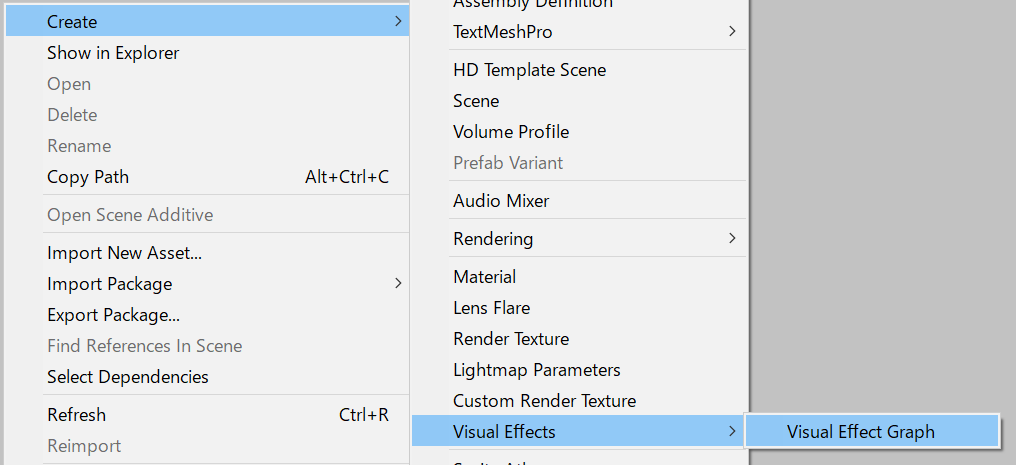
Task: Select Import New Asset option
Action: click(125, 253)
